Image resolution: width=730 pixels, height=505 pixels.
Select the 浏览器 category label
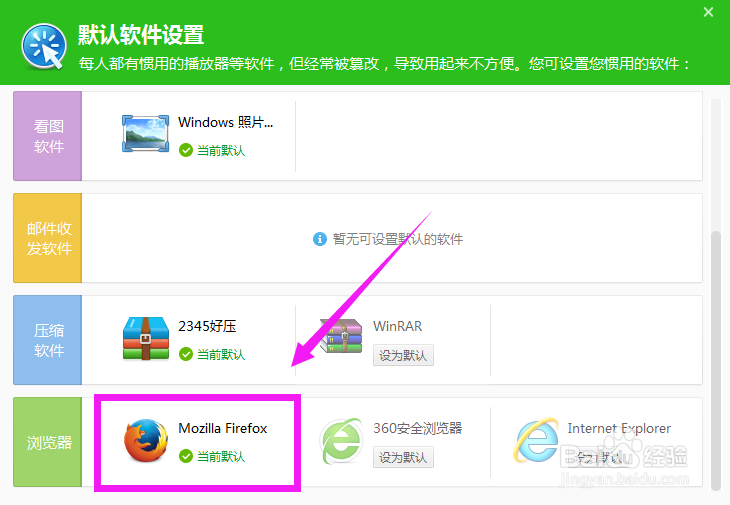(x=48, y=442)
